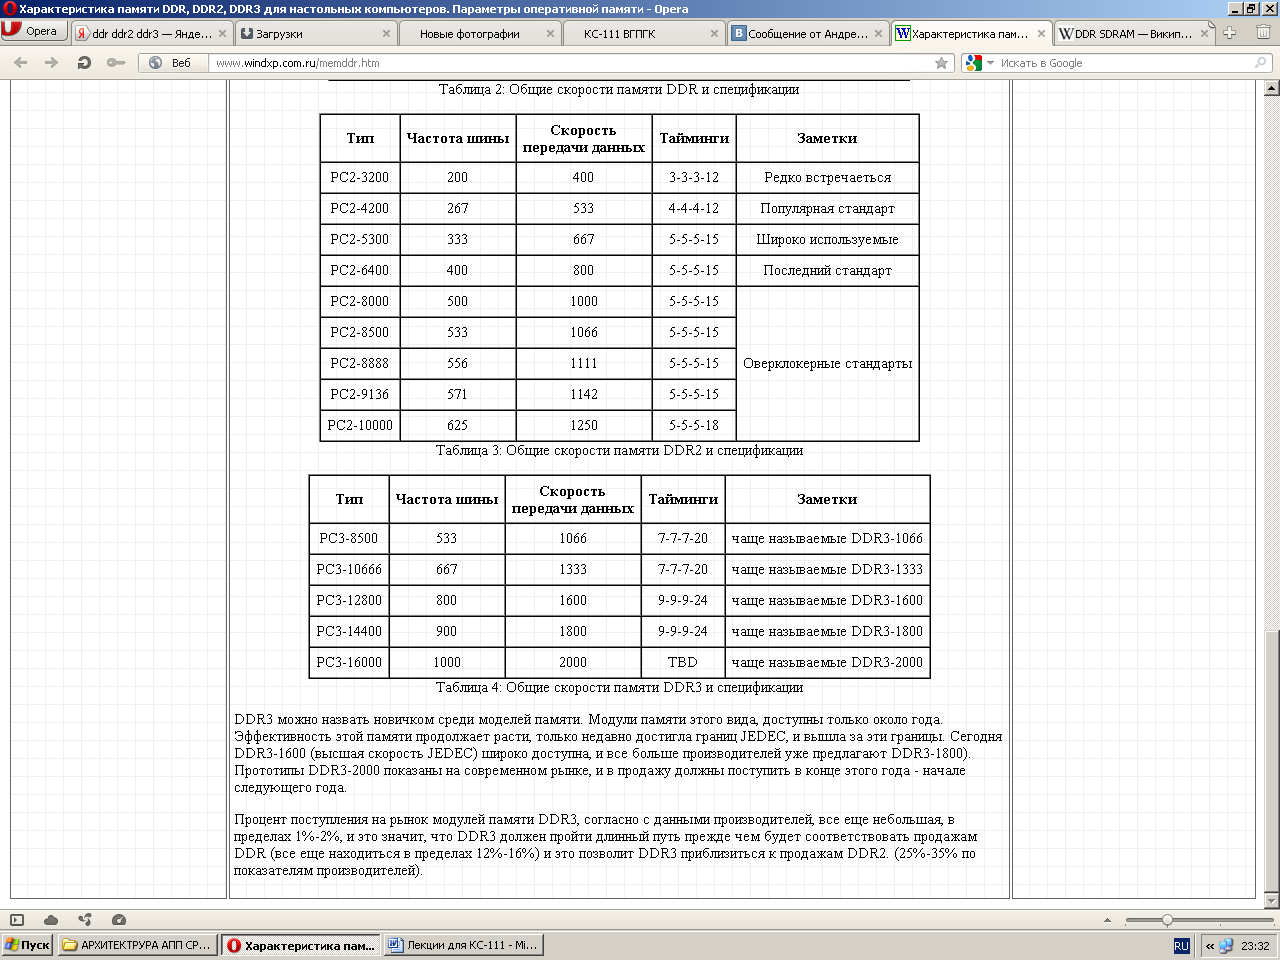
Task: Open the password wand key icon
Action: click(116, 62)
